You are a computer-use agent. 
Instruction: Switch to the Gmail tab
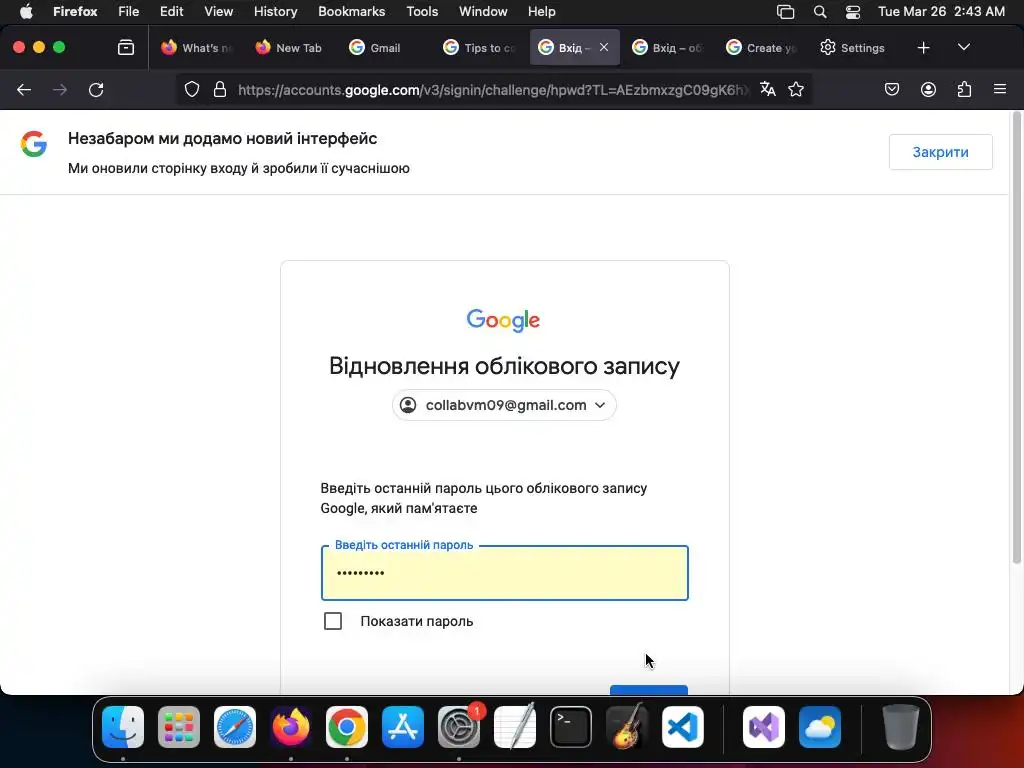click(385, 48)
